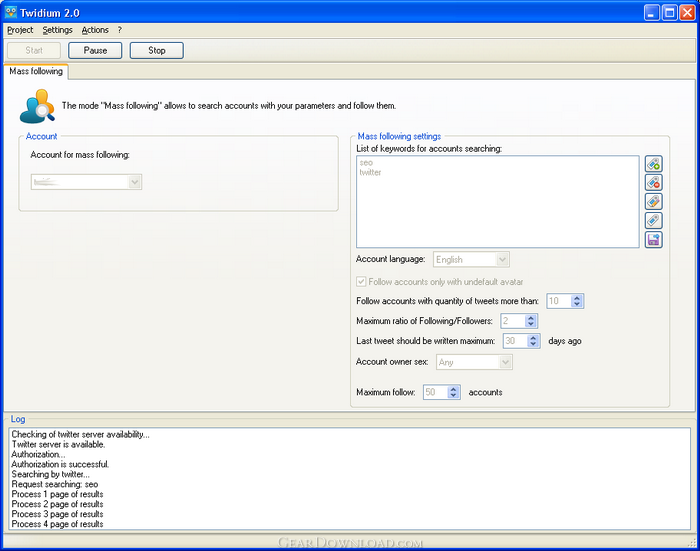Viewport: 700px width, 551px height.
Task: Click the plain tag icon button
Action: pyautogui.click(x=654, y=220)
